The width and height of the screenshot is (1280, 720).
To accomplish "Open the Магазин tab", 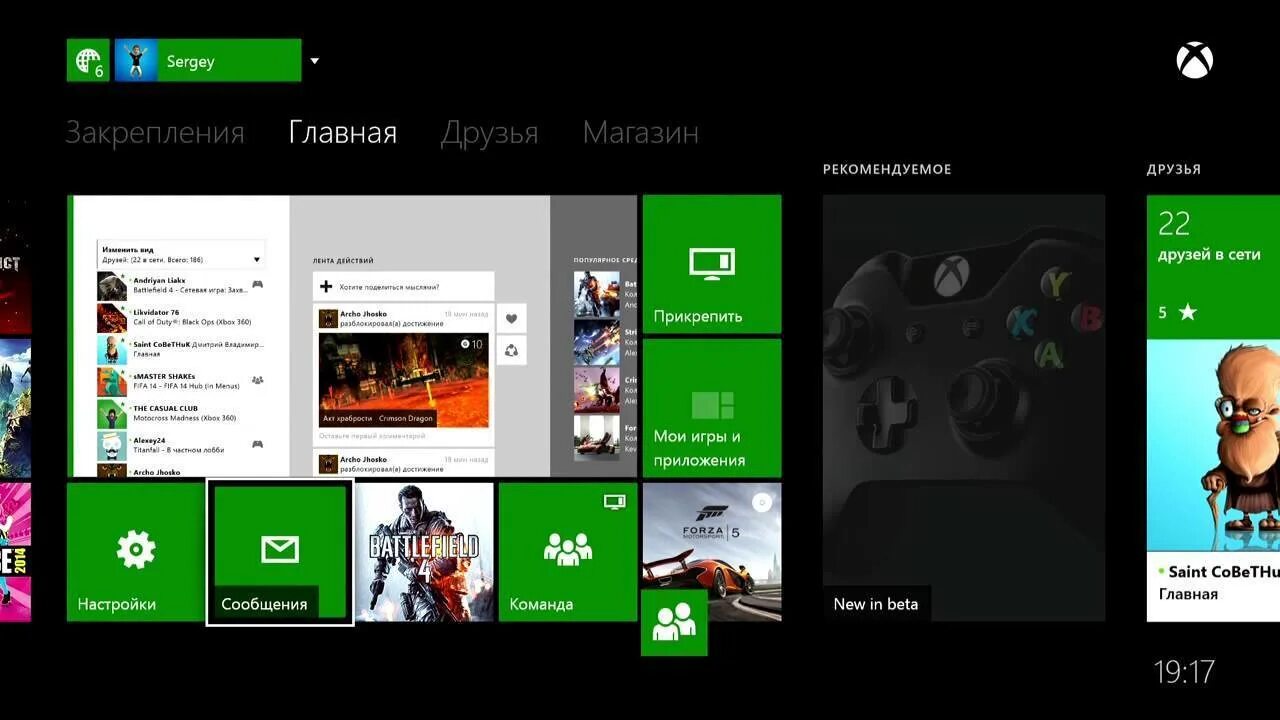I will click(640, 132).
